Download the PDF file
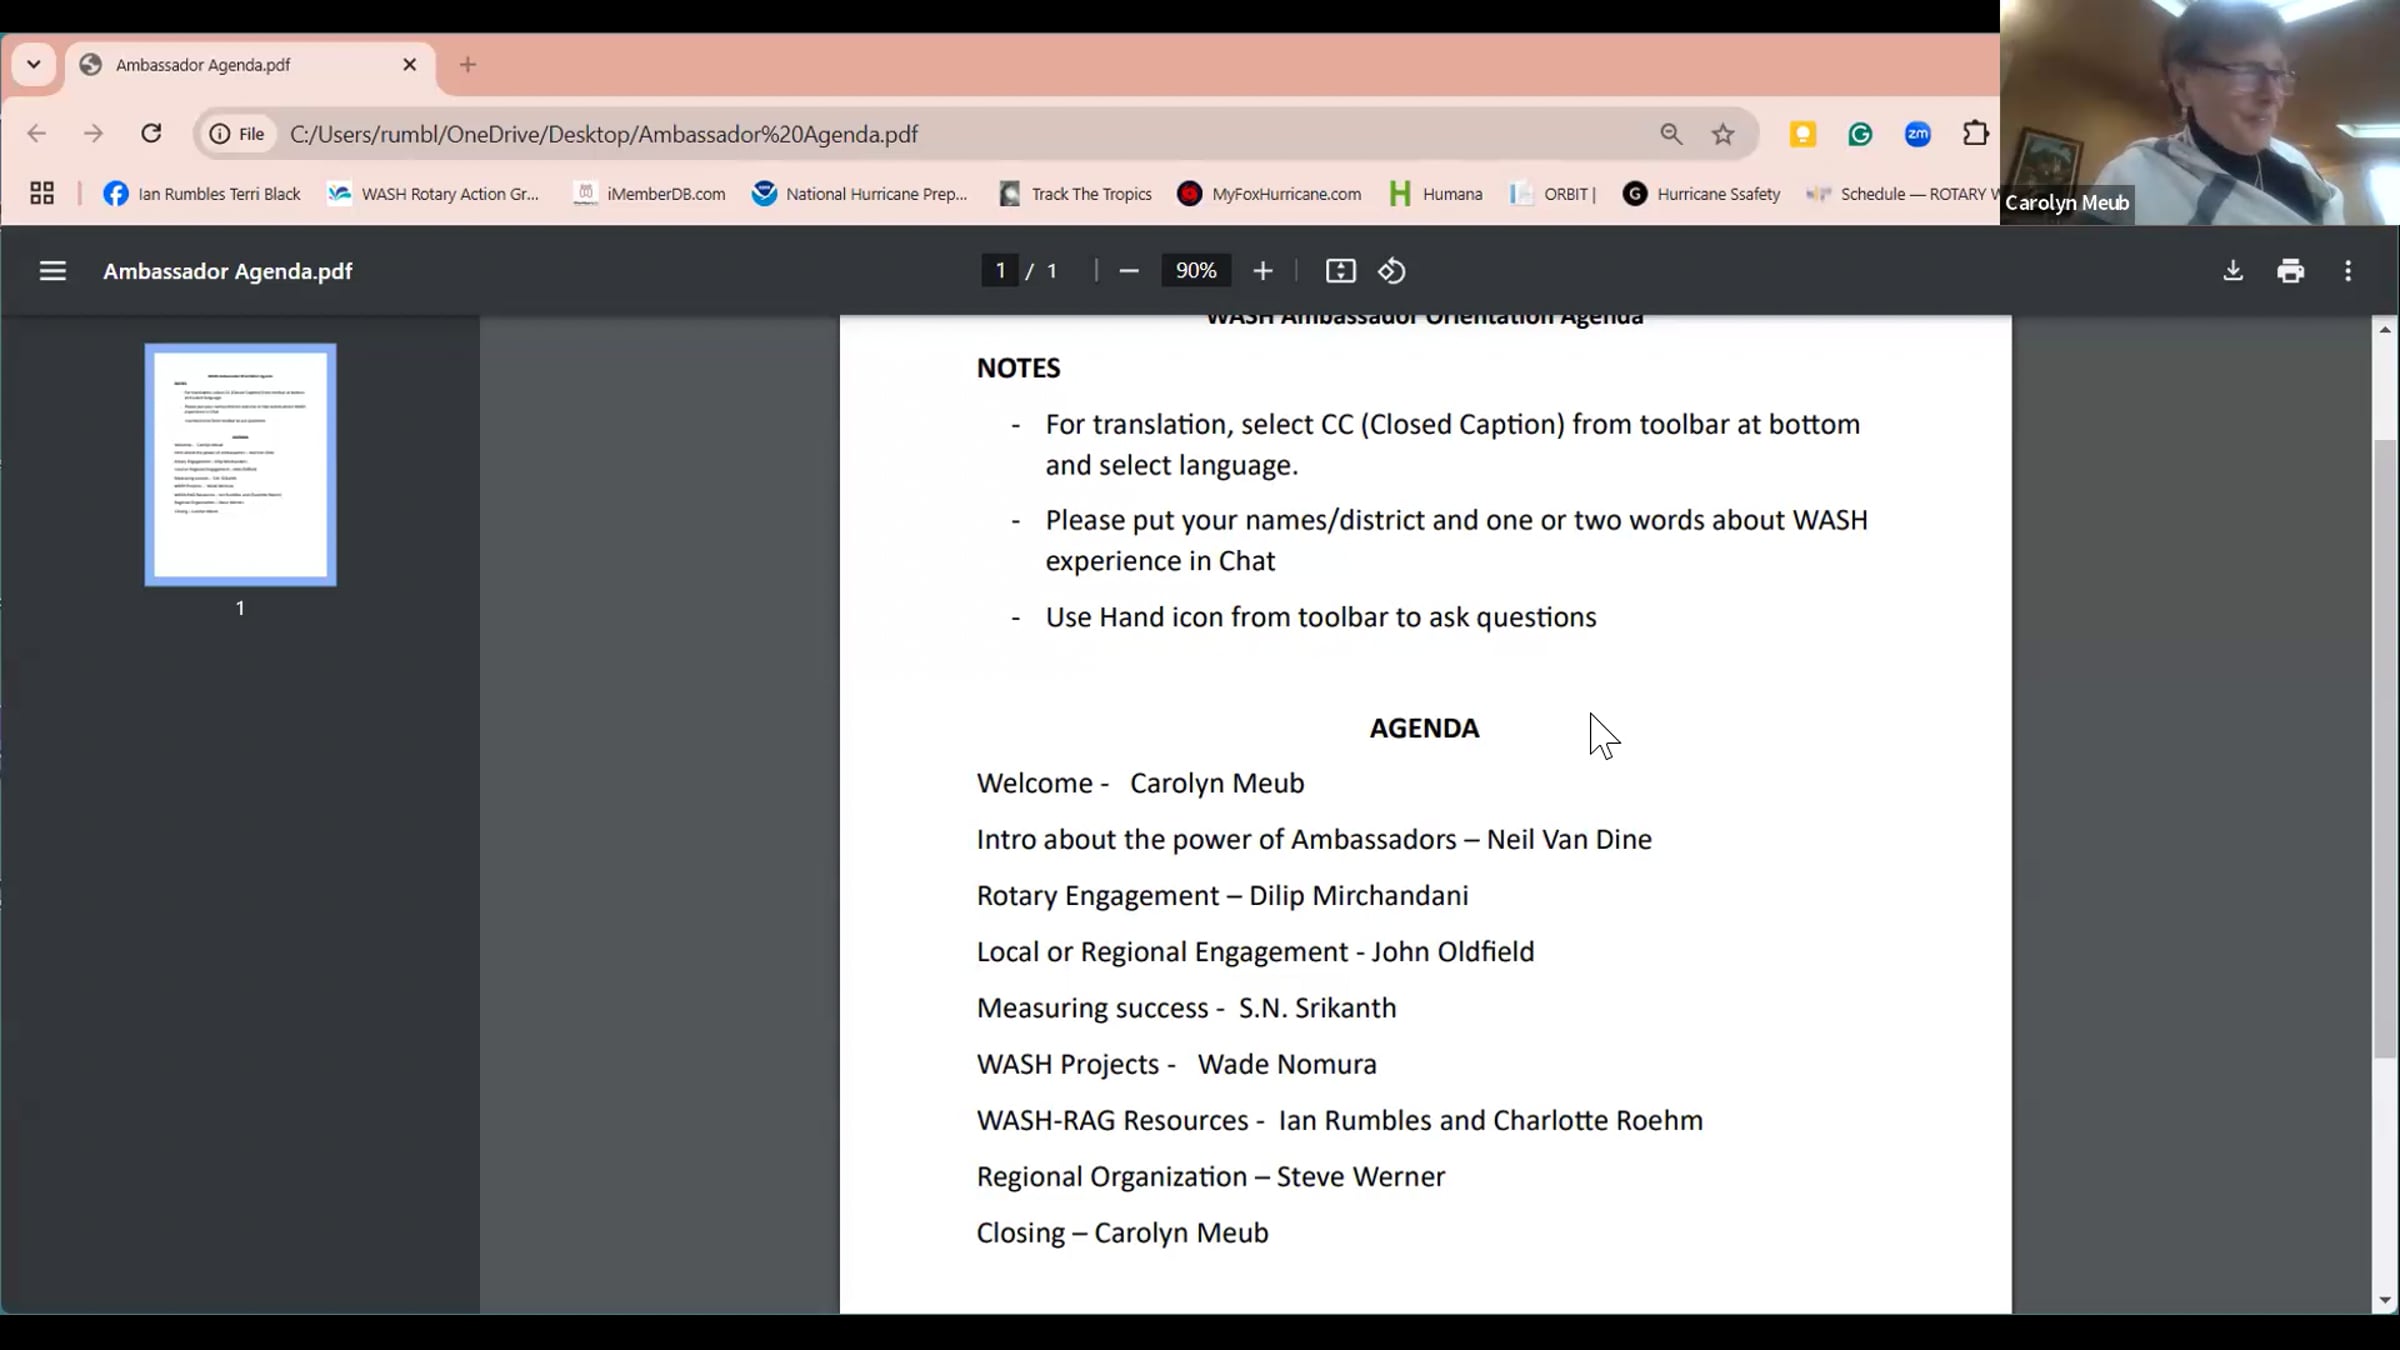The height and width of the screenshot is (1350, 2400). 2232,271
